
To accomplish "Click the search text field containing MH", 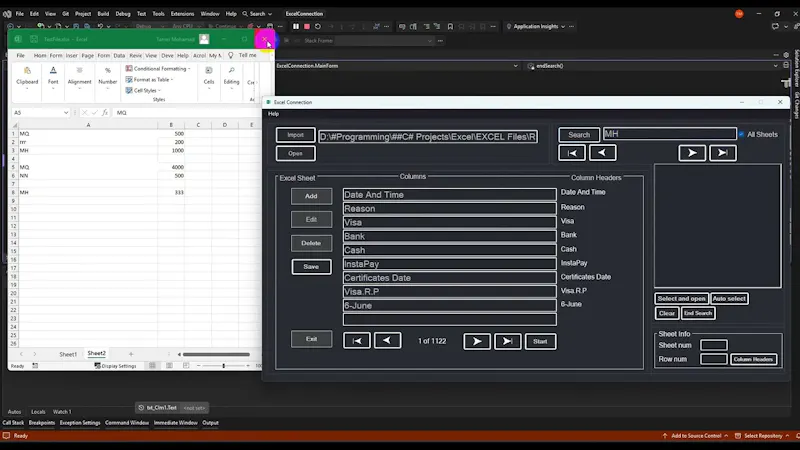I will tap(669, 134).
